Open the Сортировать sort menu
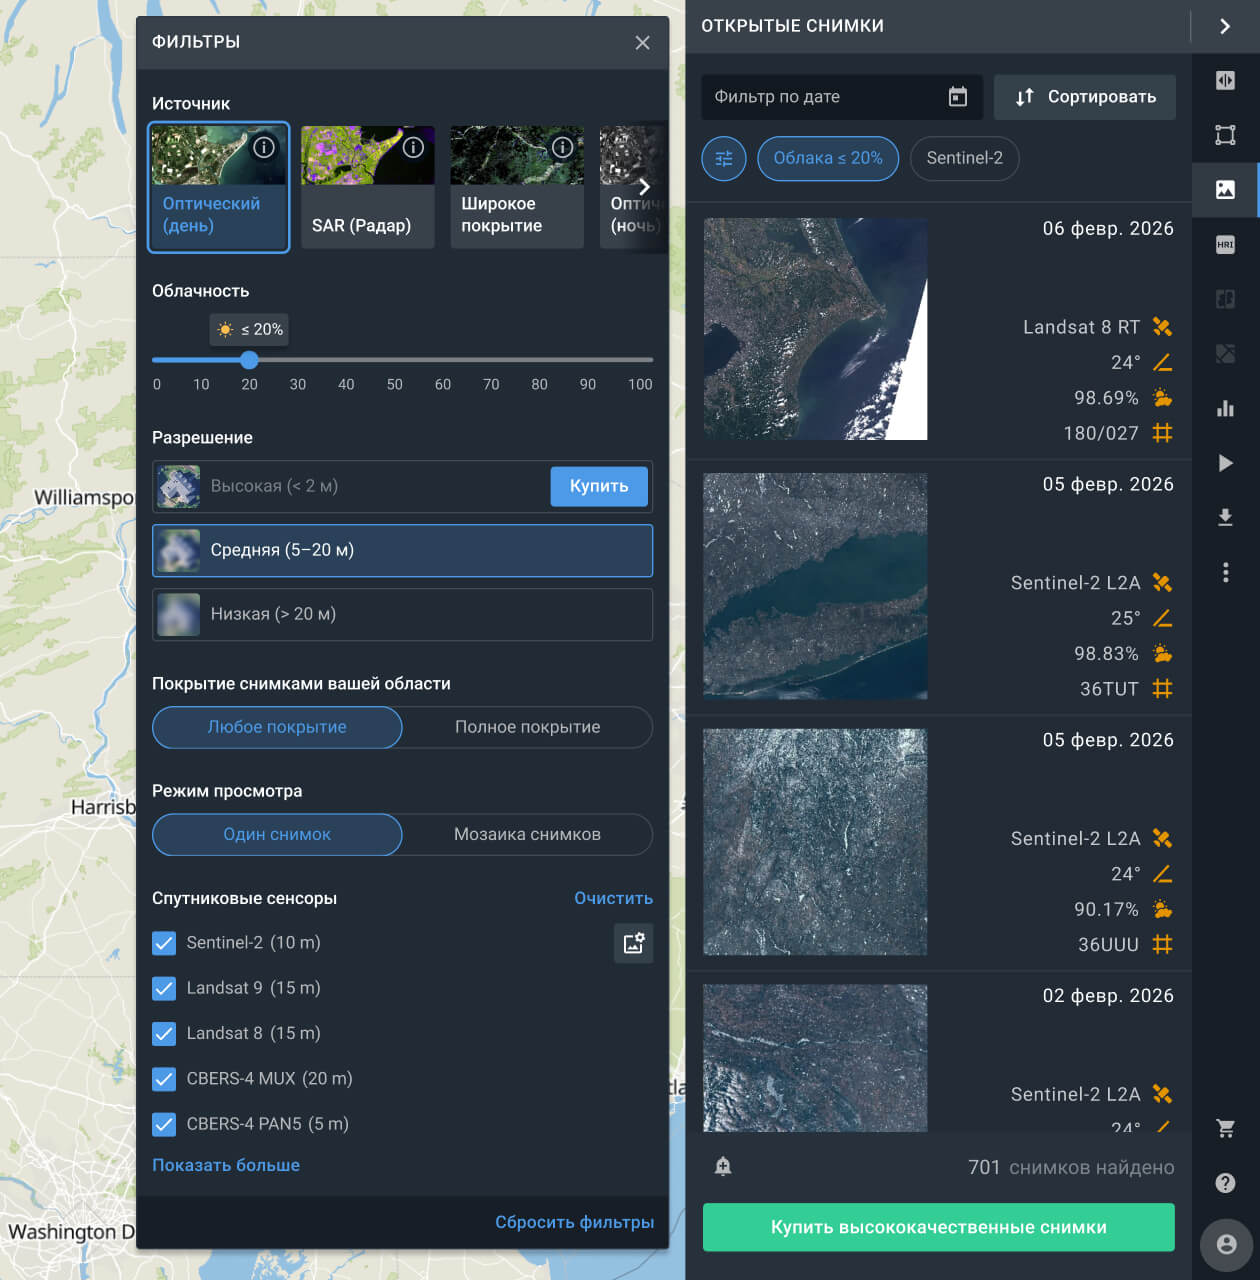The width and height of the screenshot is (1260, 1280). pos(1085,97)
